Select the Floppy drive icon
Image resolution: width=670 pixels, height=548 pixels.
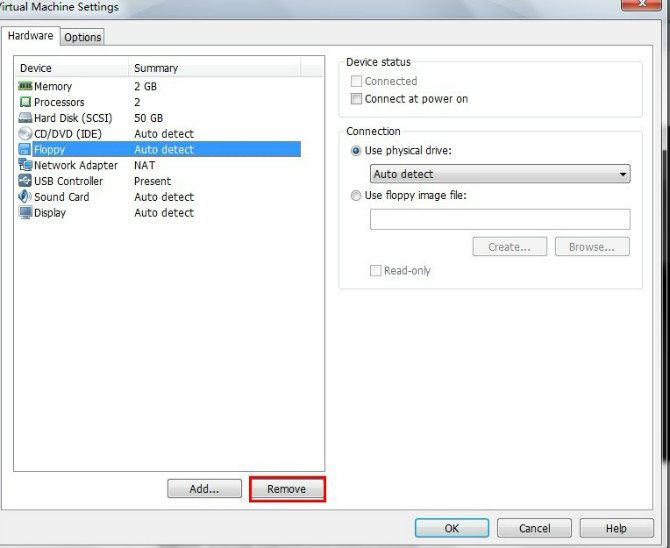click(25, 150)
